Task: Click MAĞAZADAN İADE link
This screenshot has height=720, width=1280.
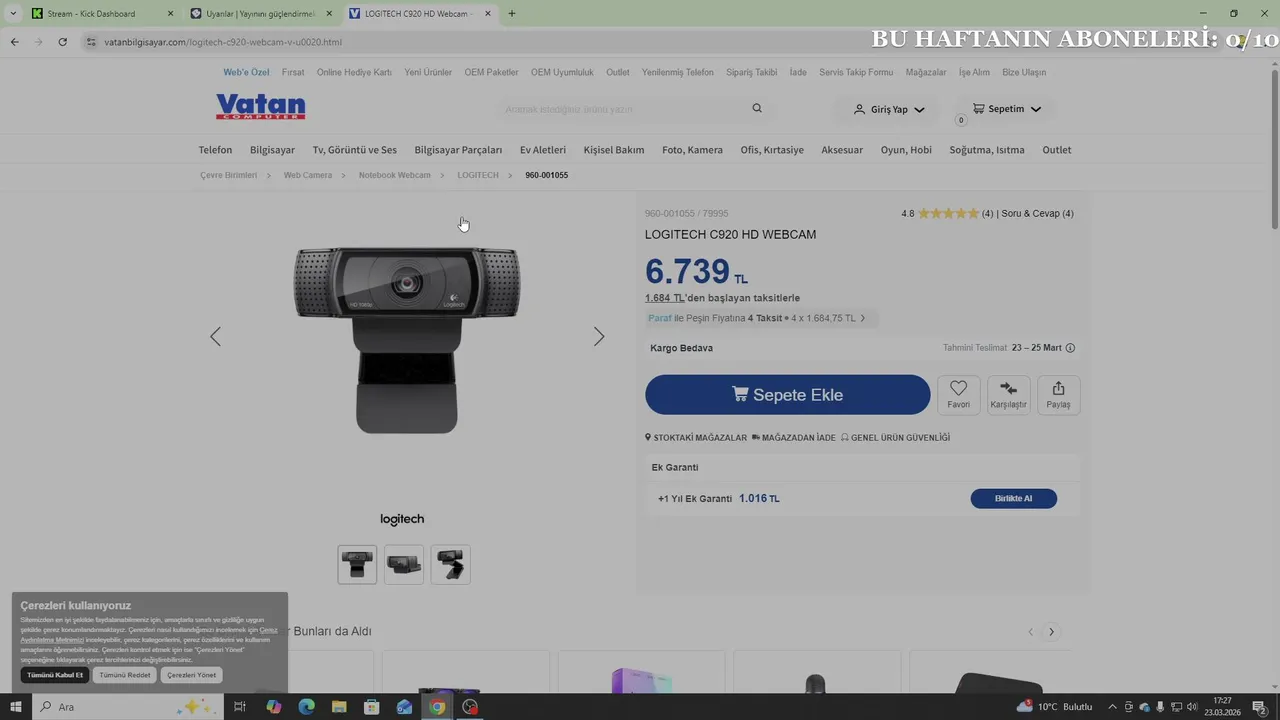Action: 794,438
